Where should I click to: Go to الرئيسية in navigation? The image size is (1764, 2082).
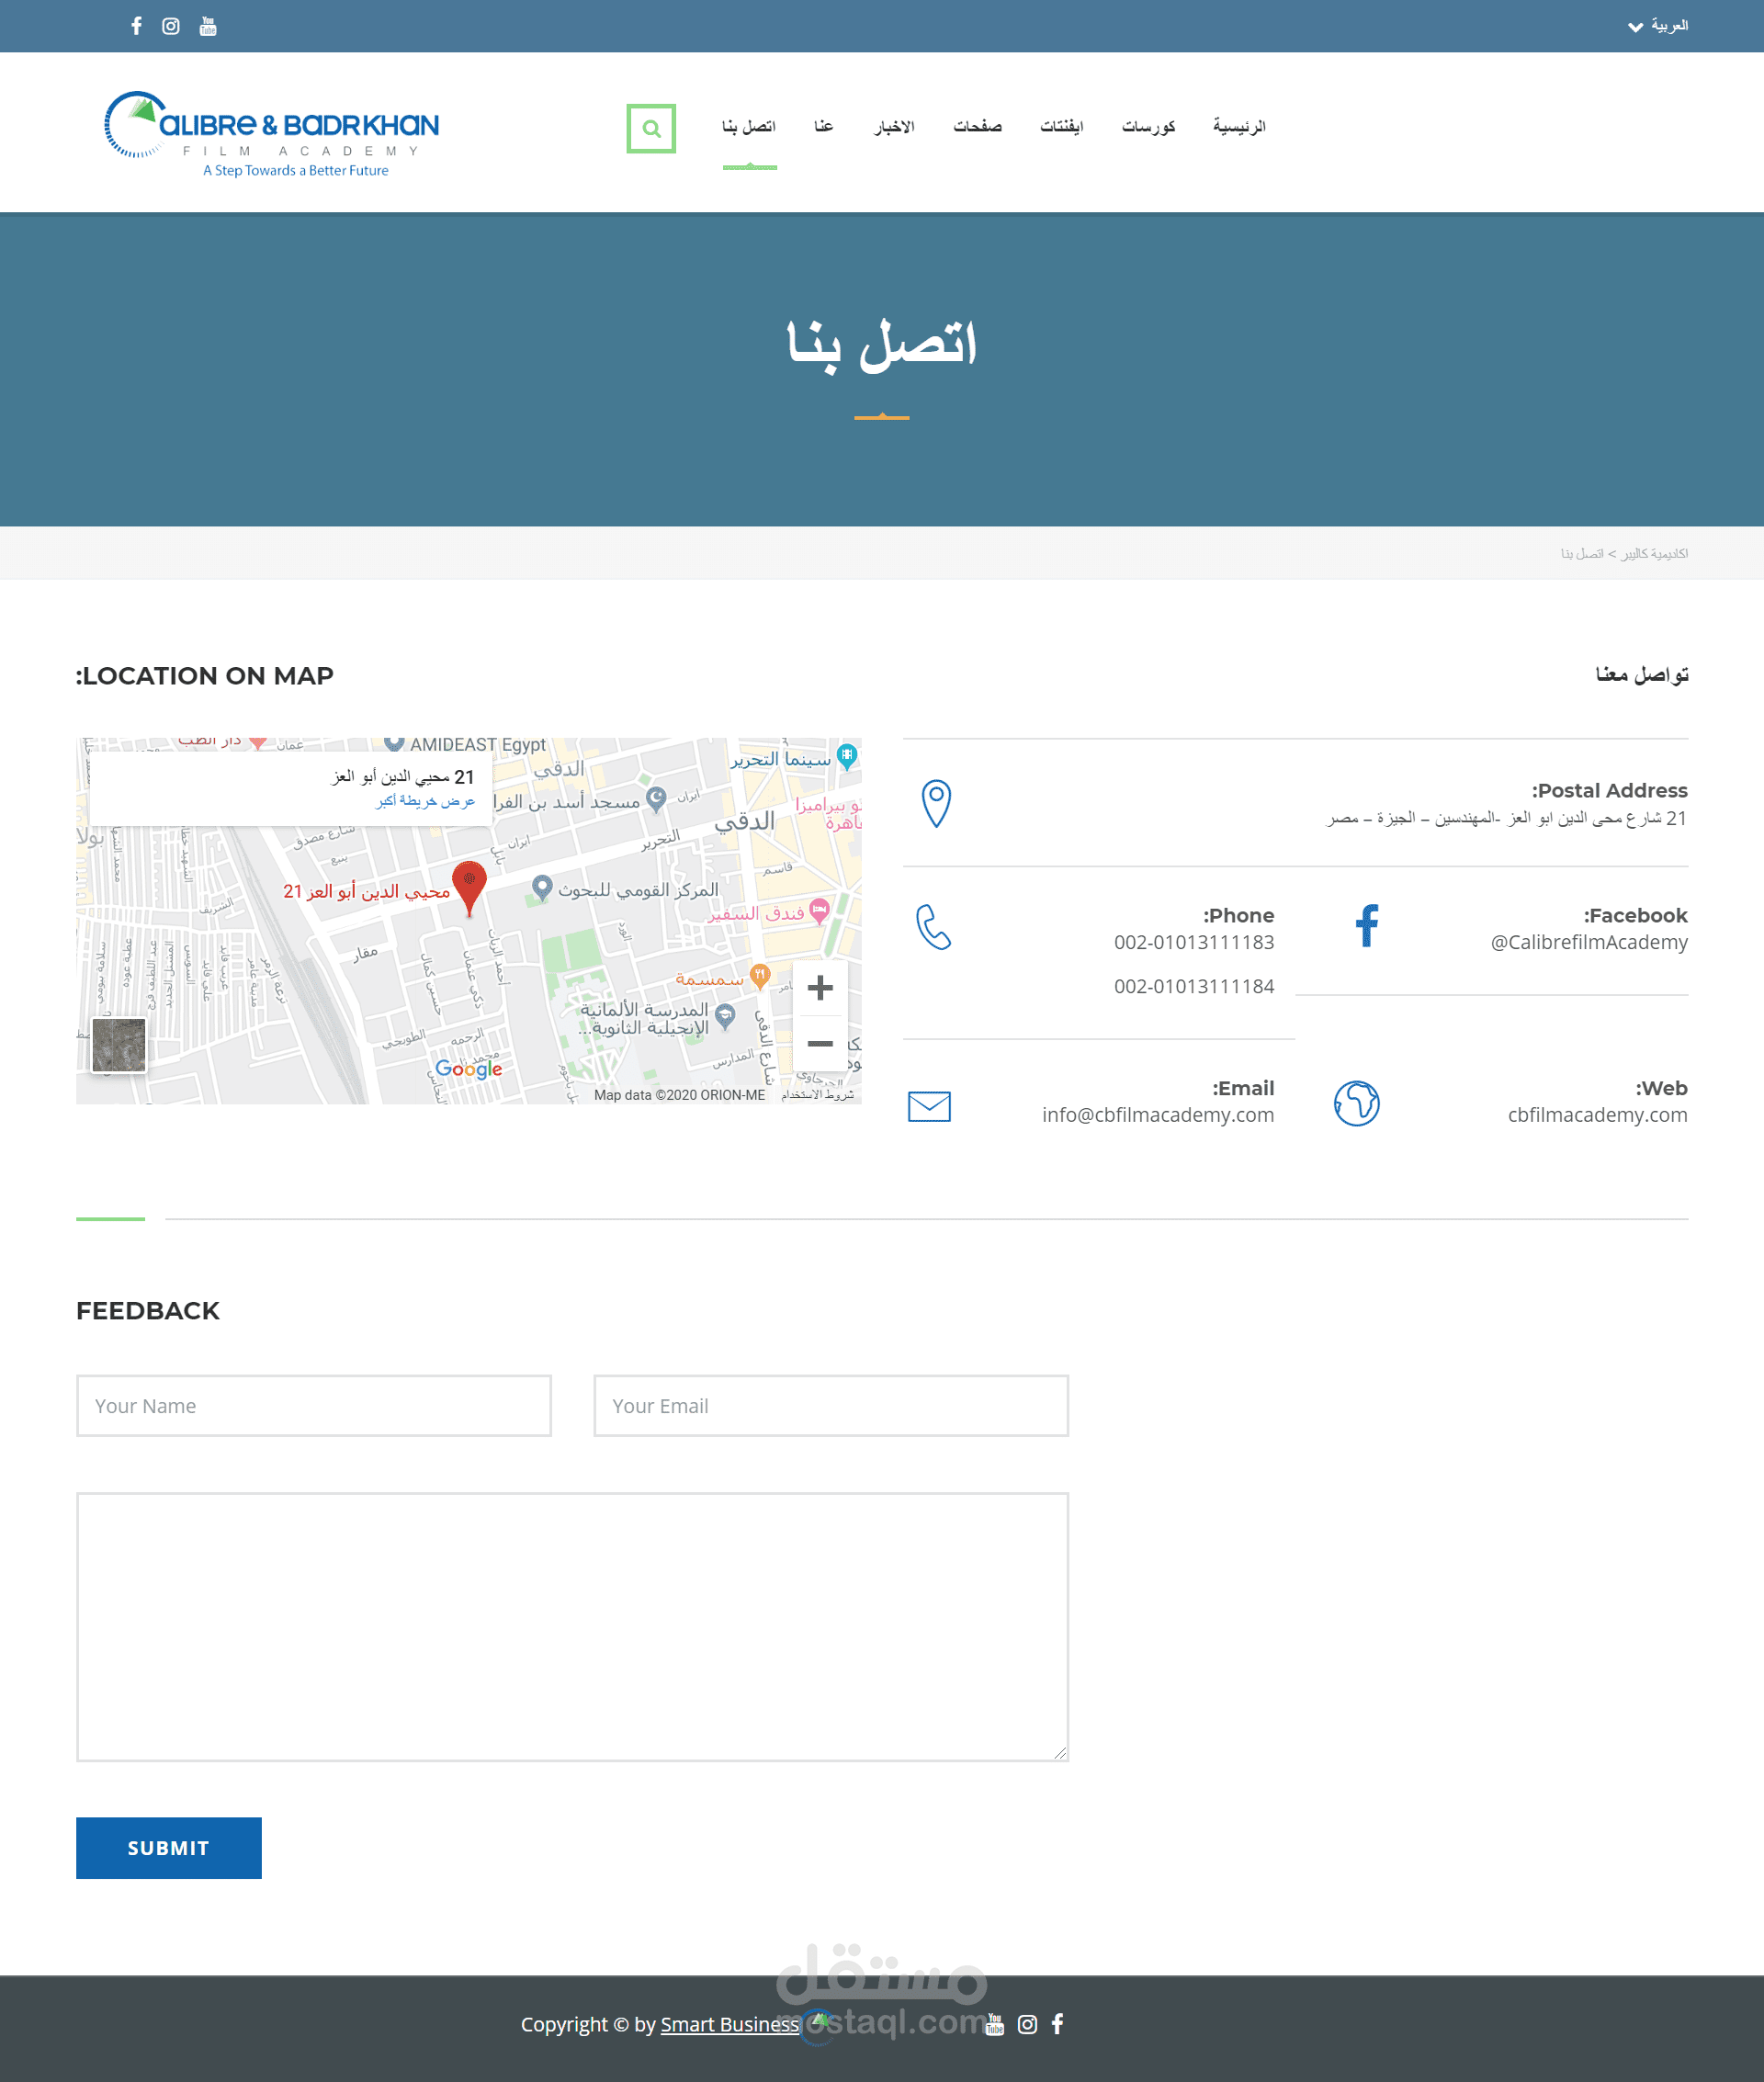[x=1239, y=127]
